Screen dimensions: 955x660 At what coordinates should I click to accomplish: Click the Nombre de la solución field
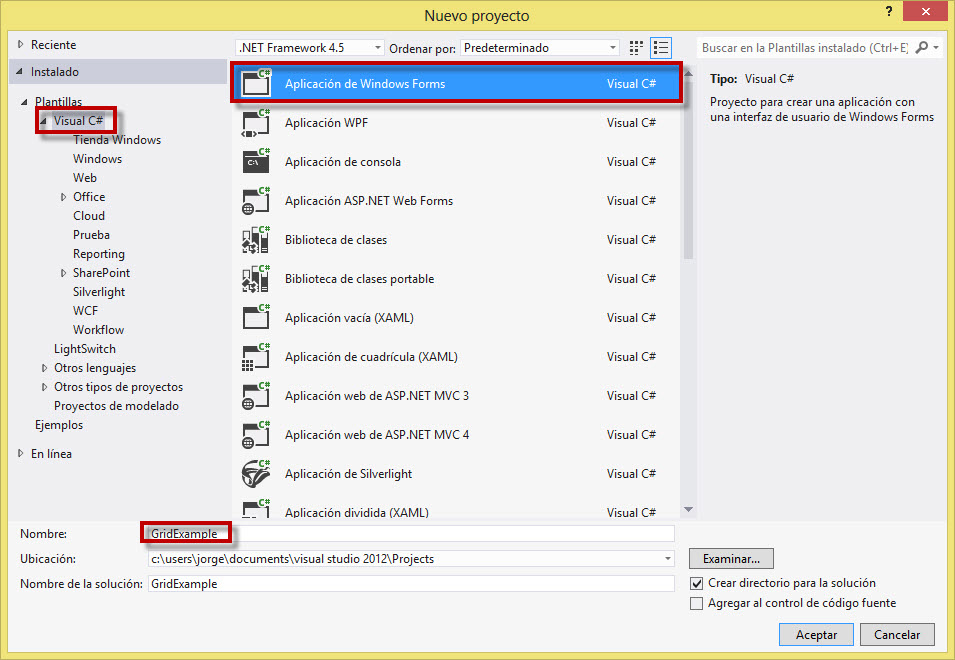point(411,583)
